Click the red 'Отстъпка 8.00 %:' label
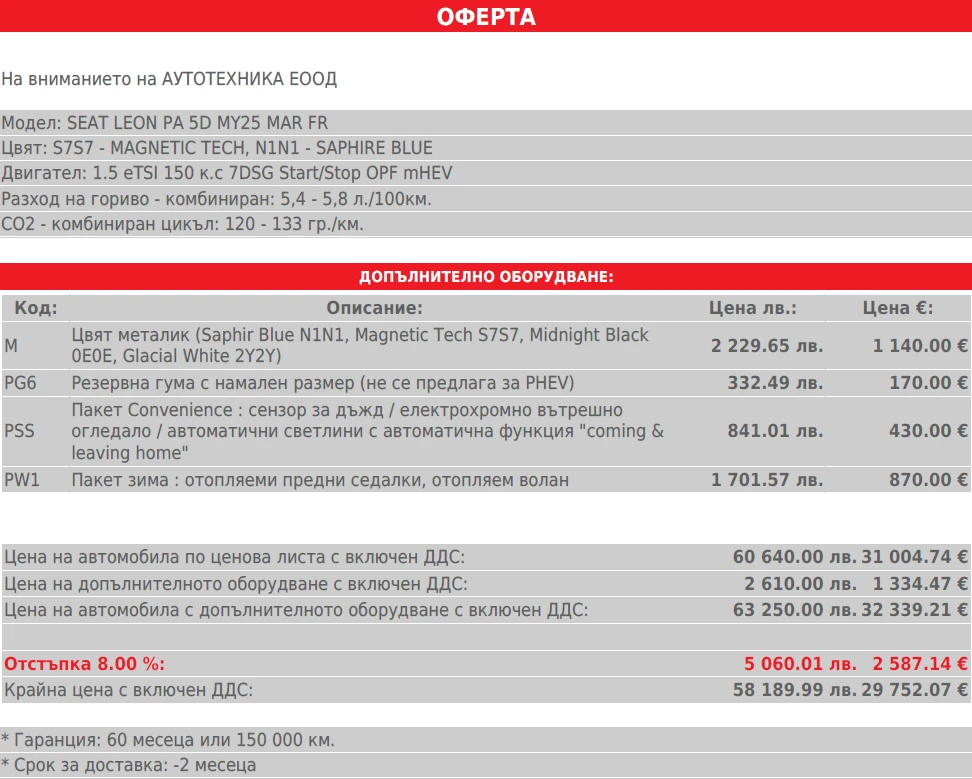 [84, 664]
